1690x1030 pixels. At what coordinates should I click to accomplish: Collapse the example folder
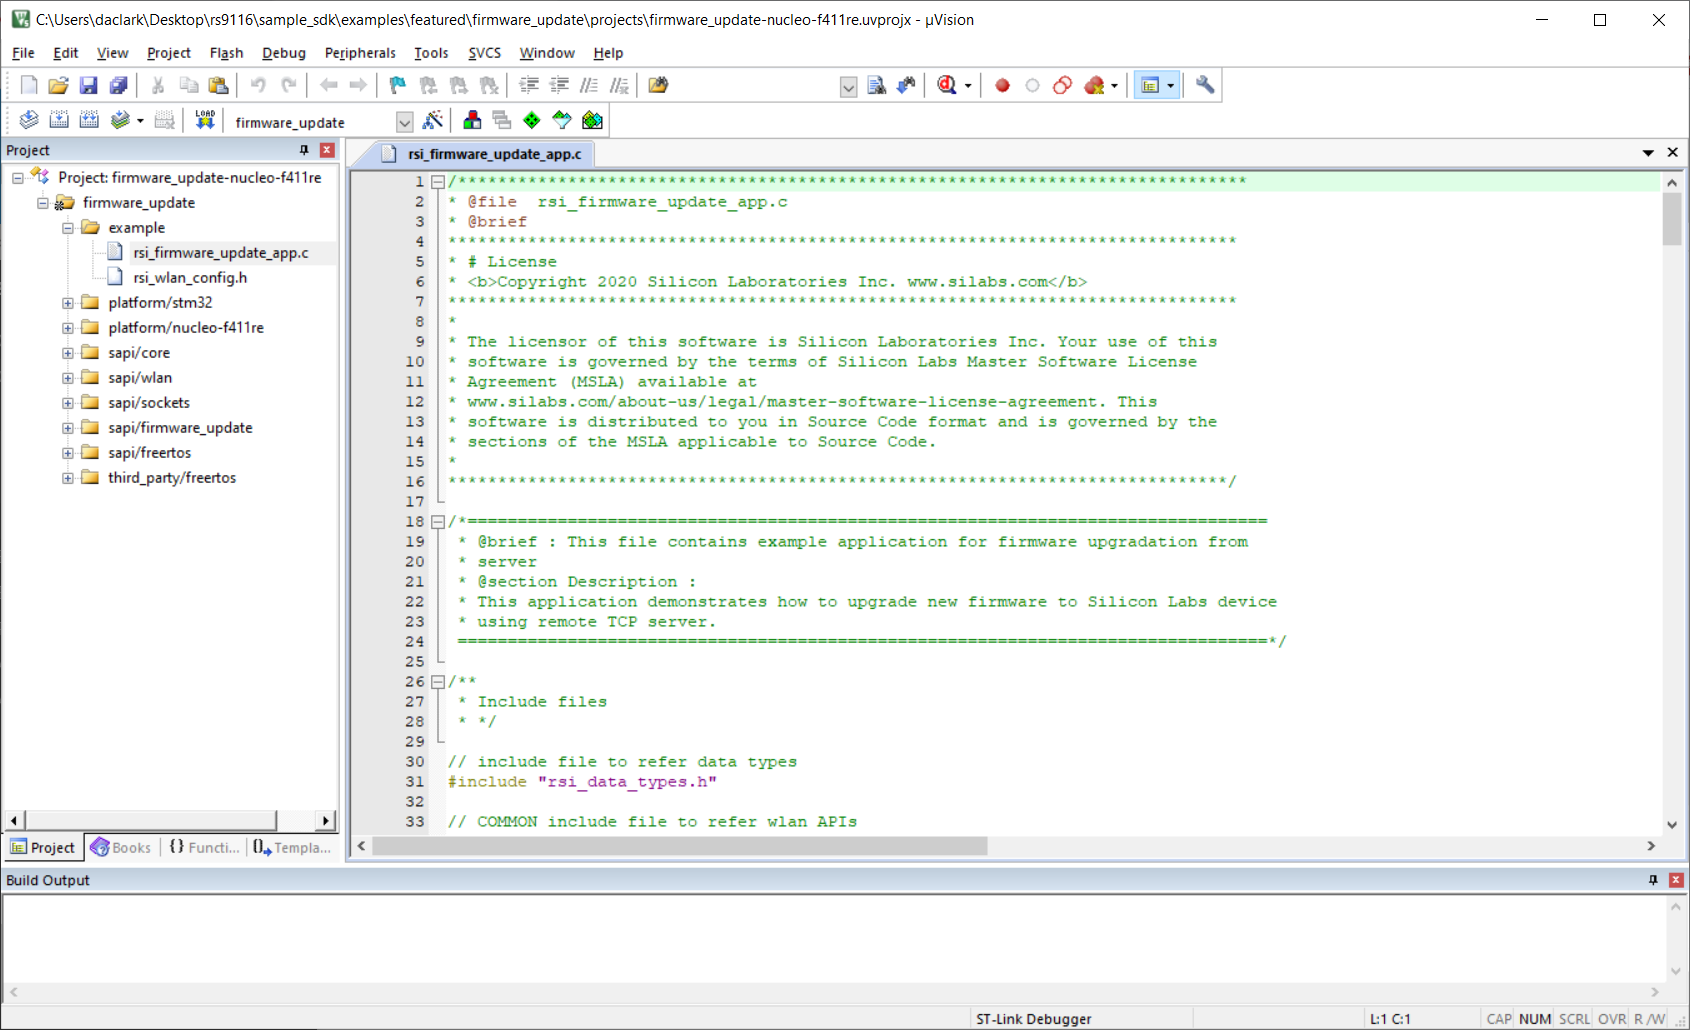pyautogui.click(x=67, y=227)
